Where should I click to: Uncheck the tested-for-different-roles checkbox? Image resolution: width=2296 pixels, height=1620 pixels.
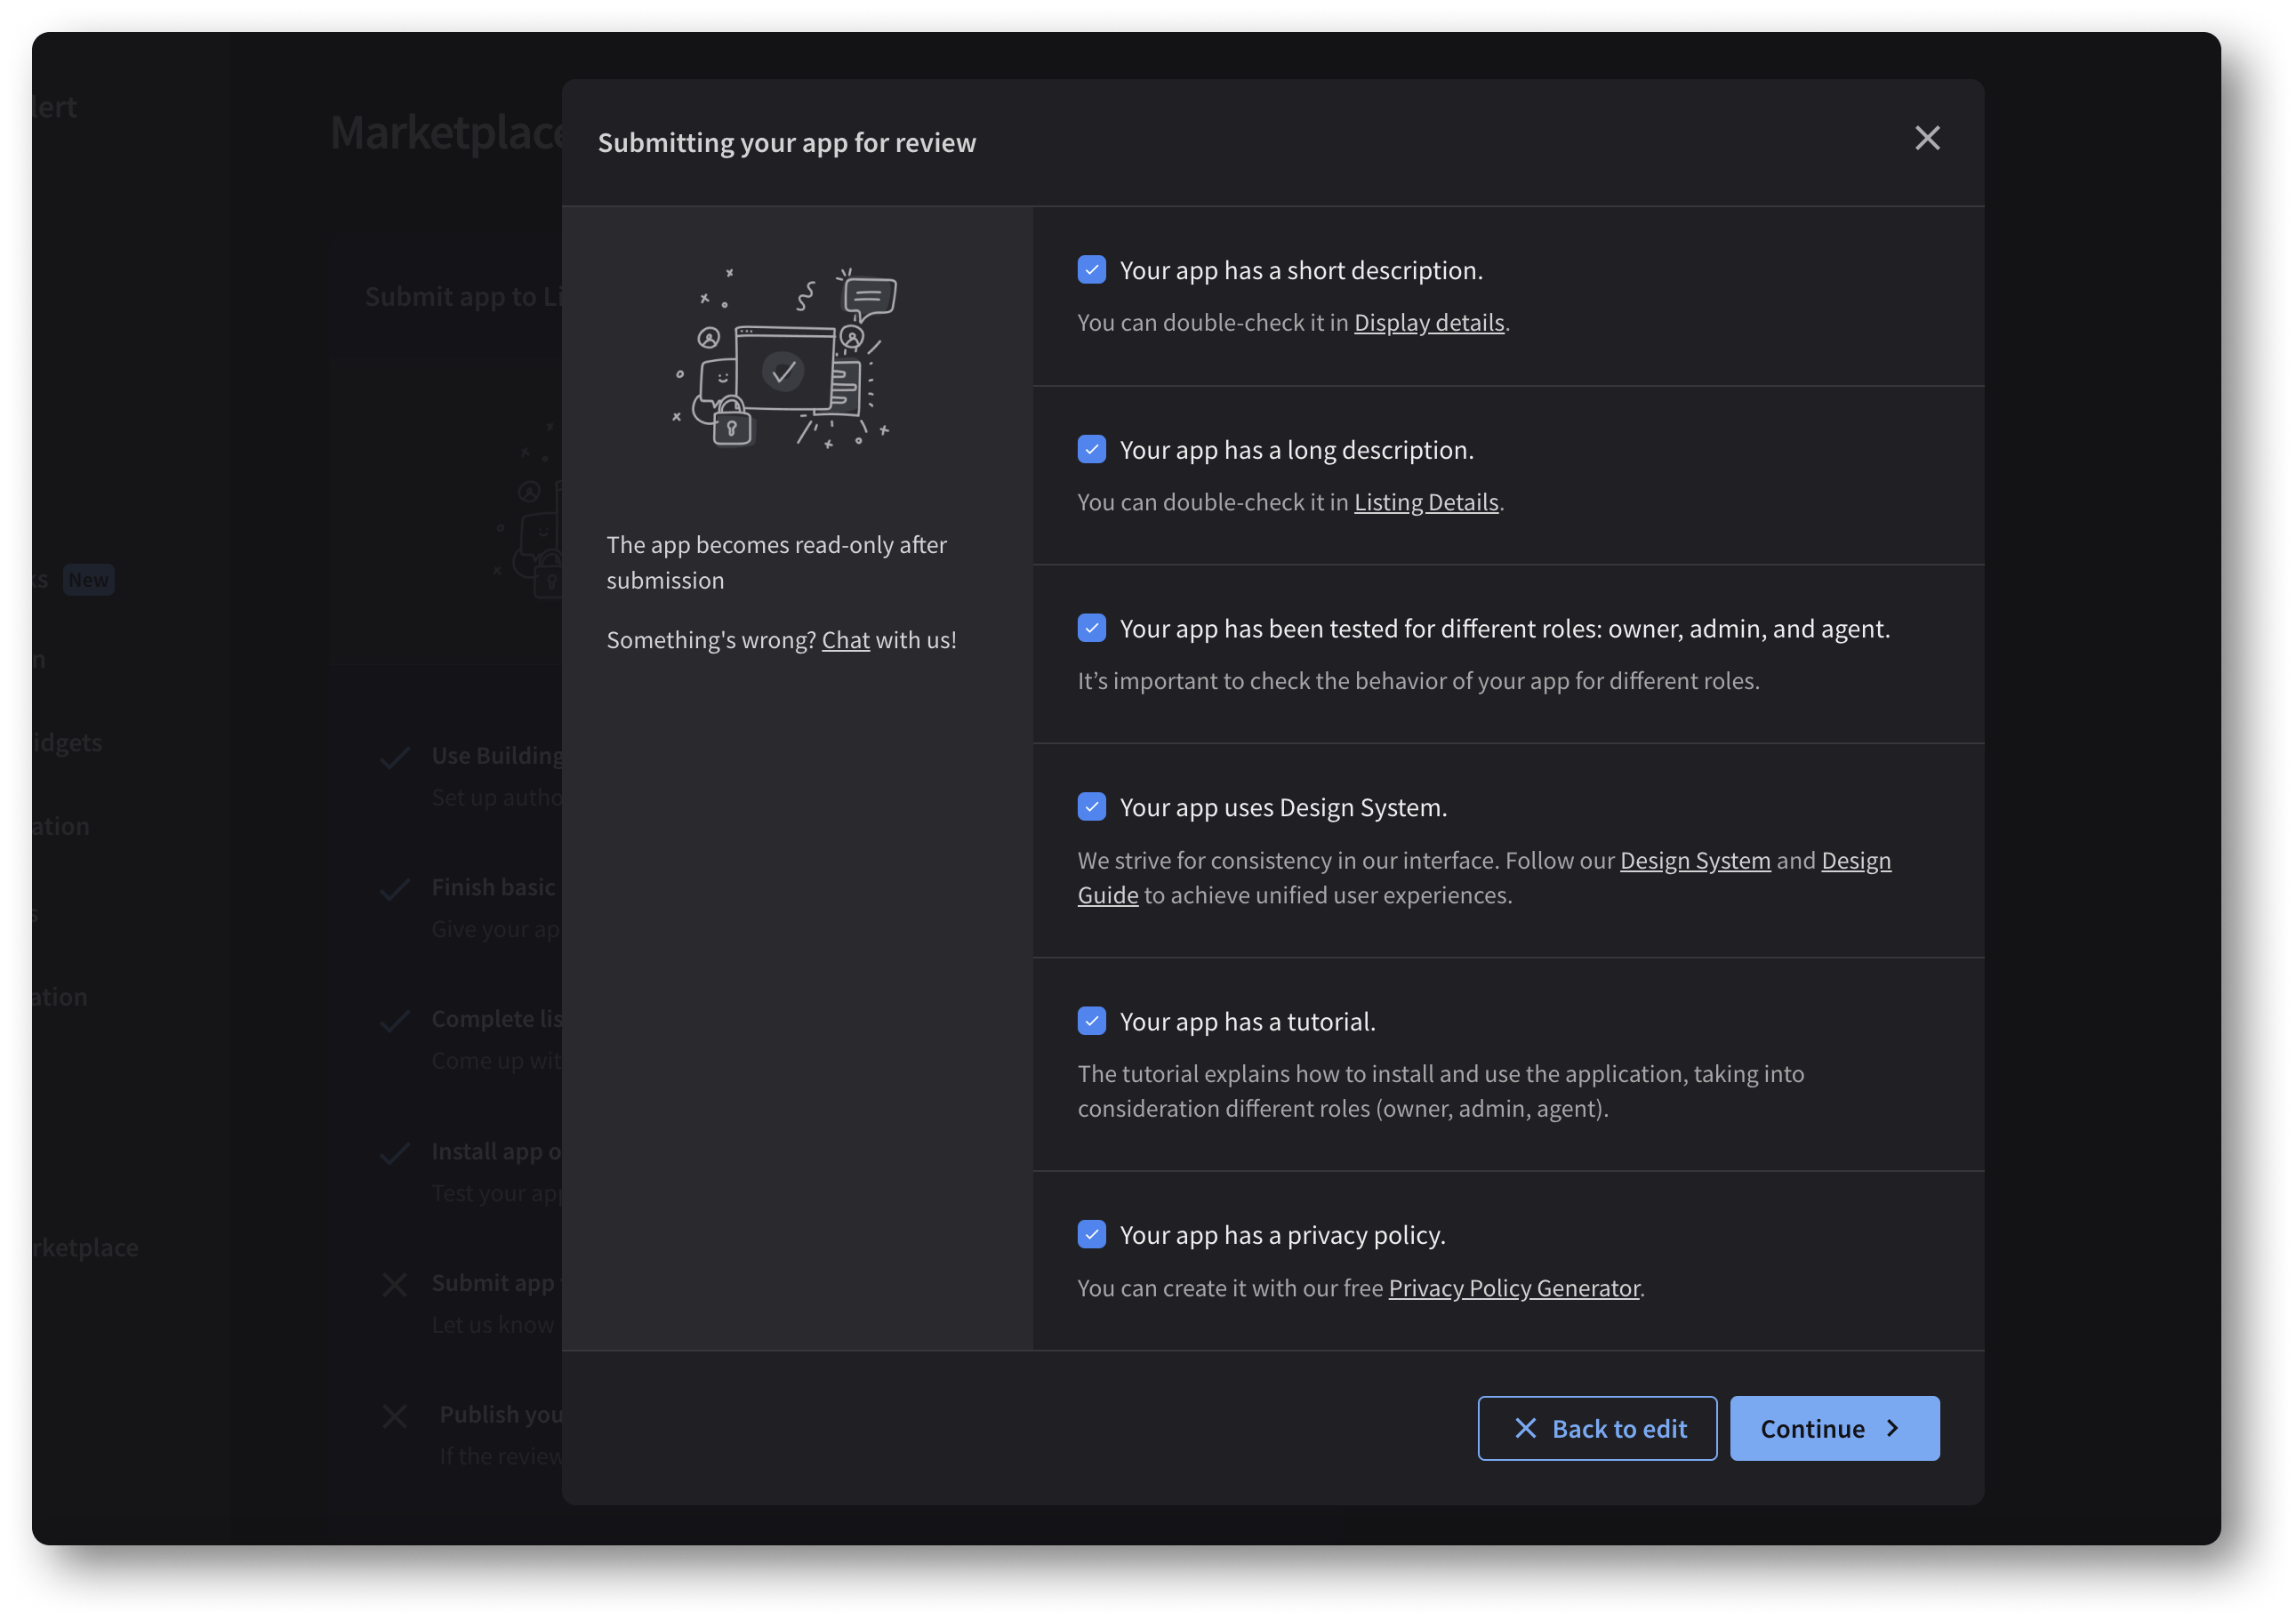[1091, 628]
